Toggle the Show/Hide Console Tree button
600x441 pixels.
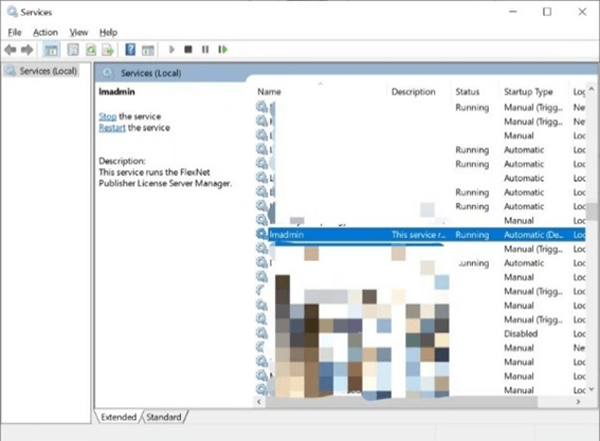(x=51, y=48)
